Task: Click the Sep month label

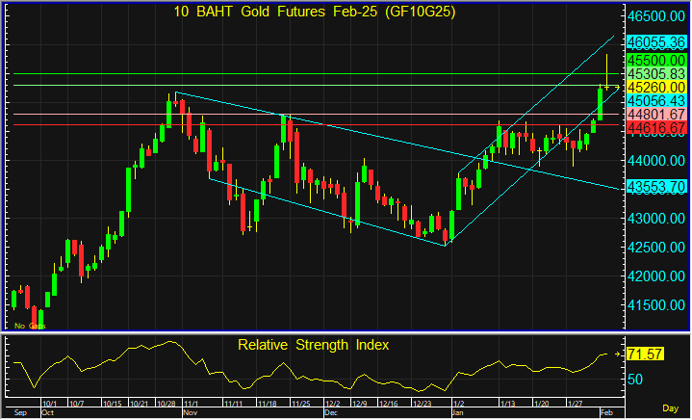Action: point(20,413)
